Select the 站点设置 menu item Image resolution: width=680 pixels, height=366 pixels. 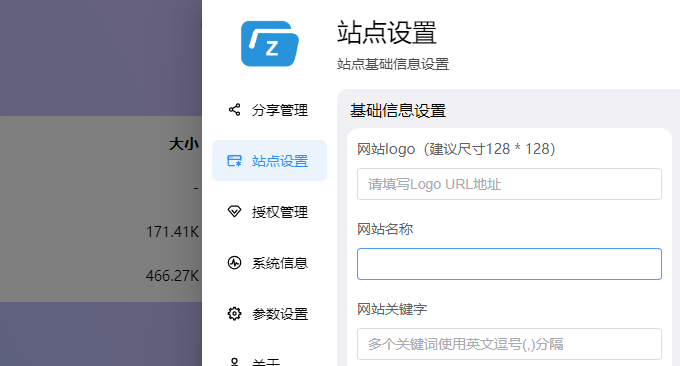(x=269, y=160)
